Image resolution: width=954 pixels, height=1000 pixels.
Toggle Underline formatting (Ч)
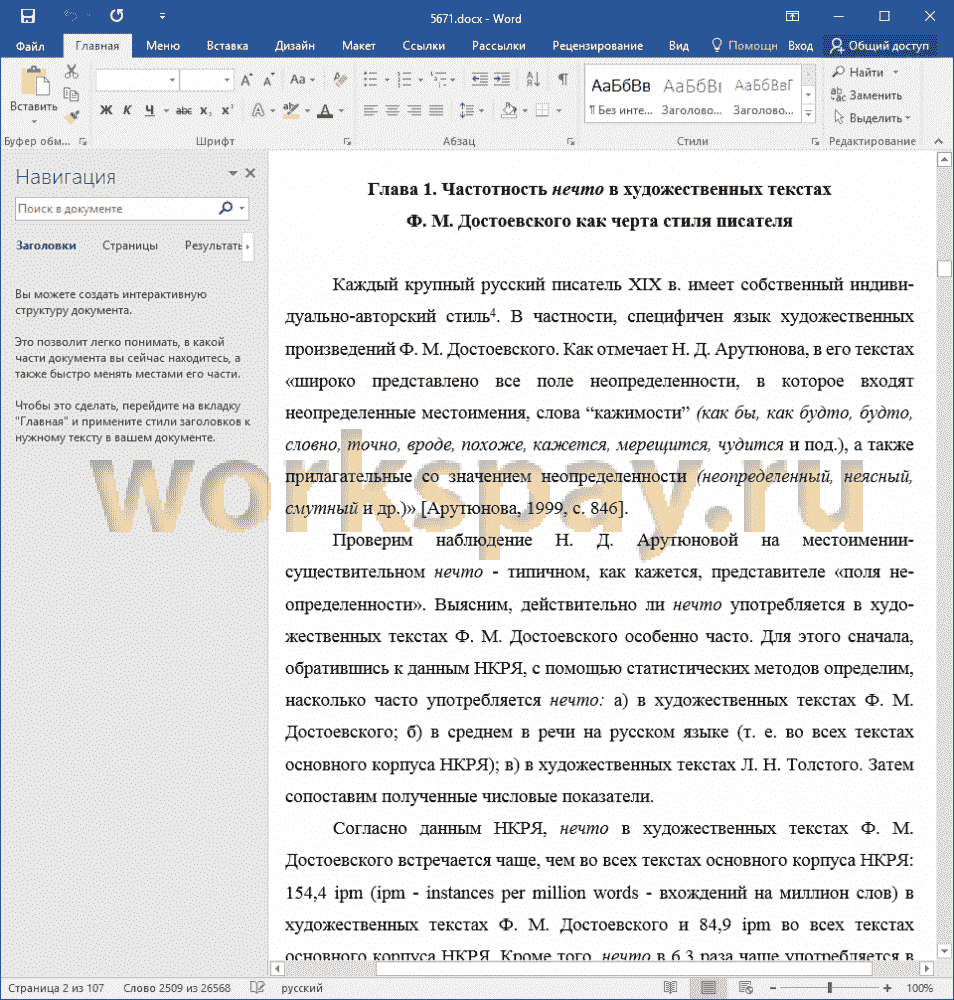150,110
